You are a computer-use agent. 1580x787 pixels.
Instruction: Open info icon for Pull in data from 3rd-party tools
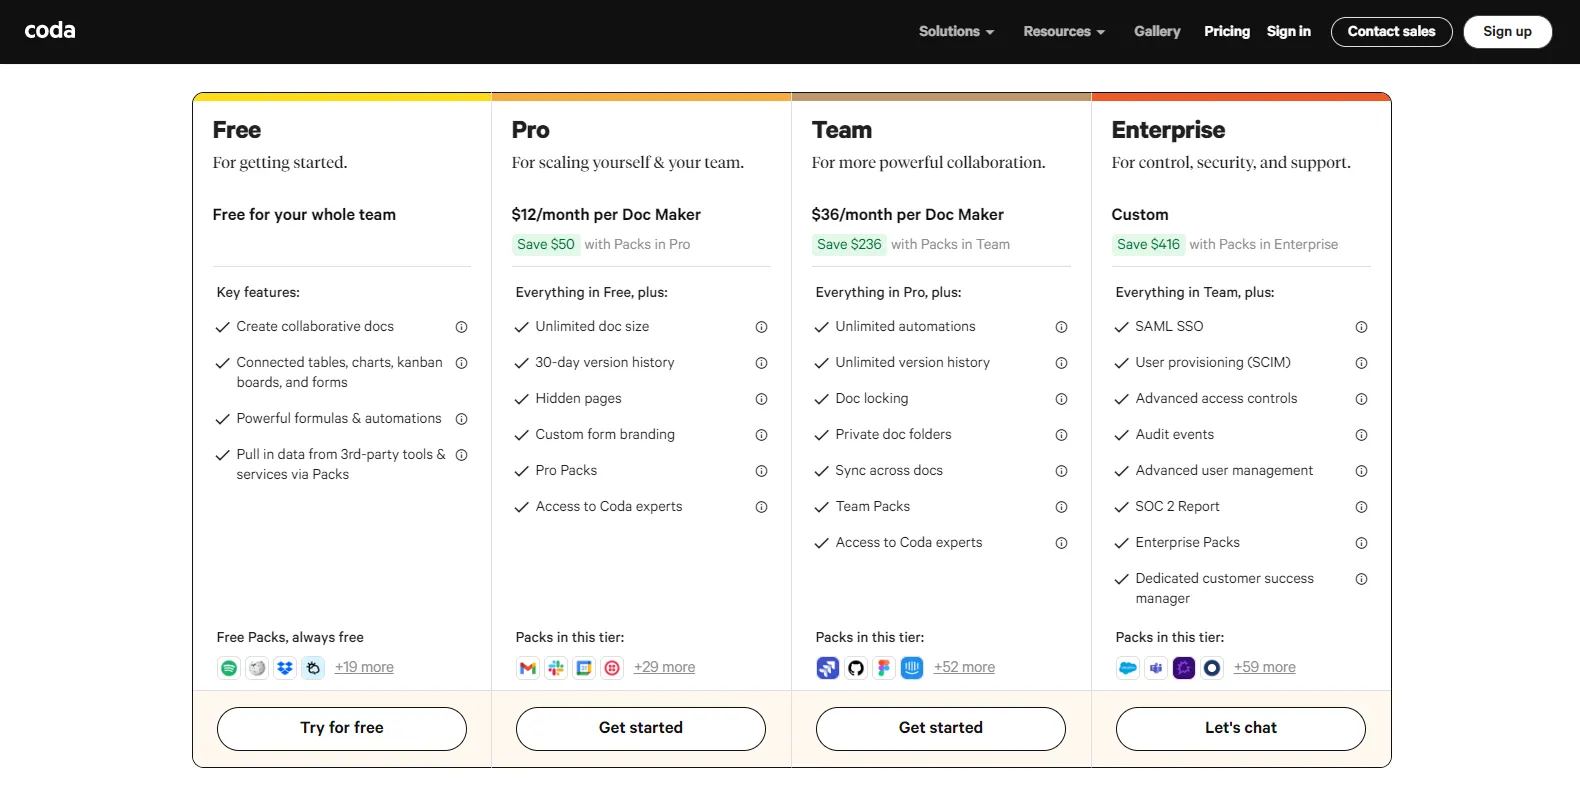click(x=462, y=455)
